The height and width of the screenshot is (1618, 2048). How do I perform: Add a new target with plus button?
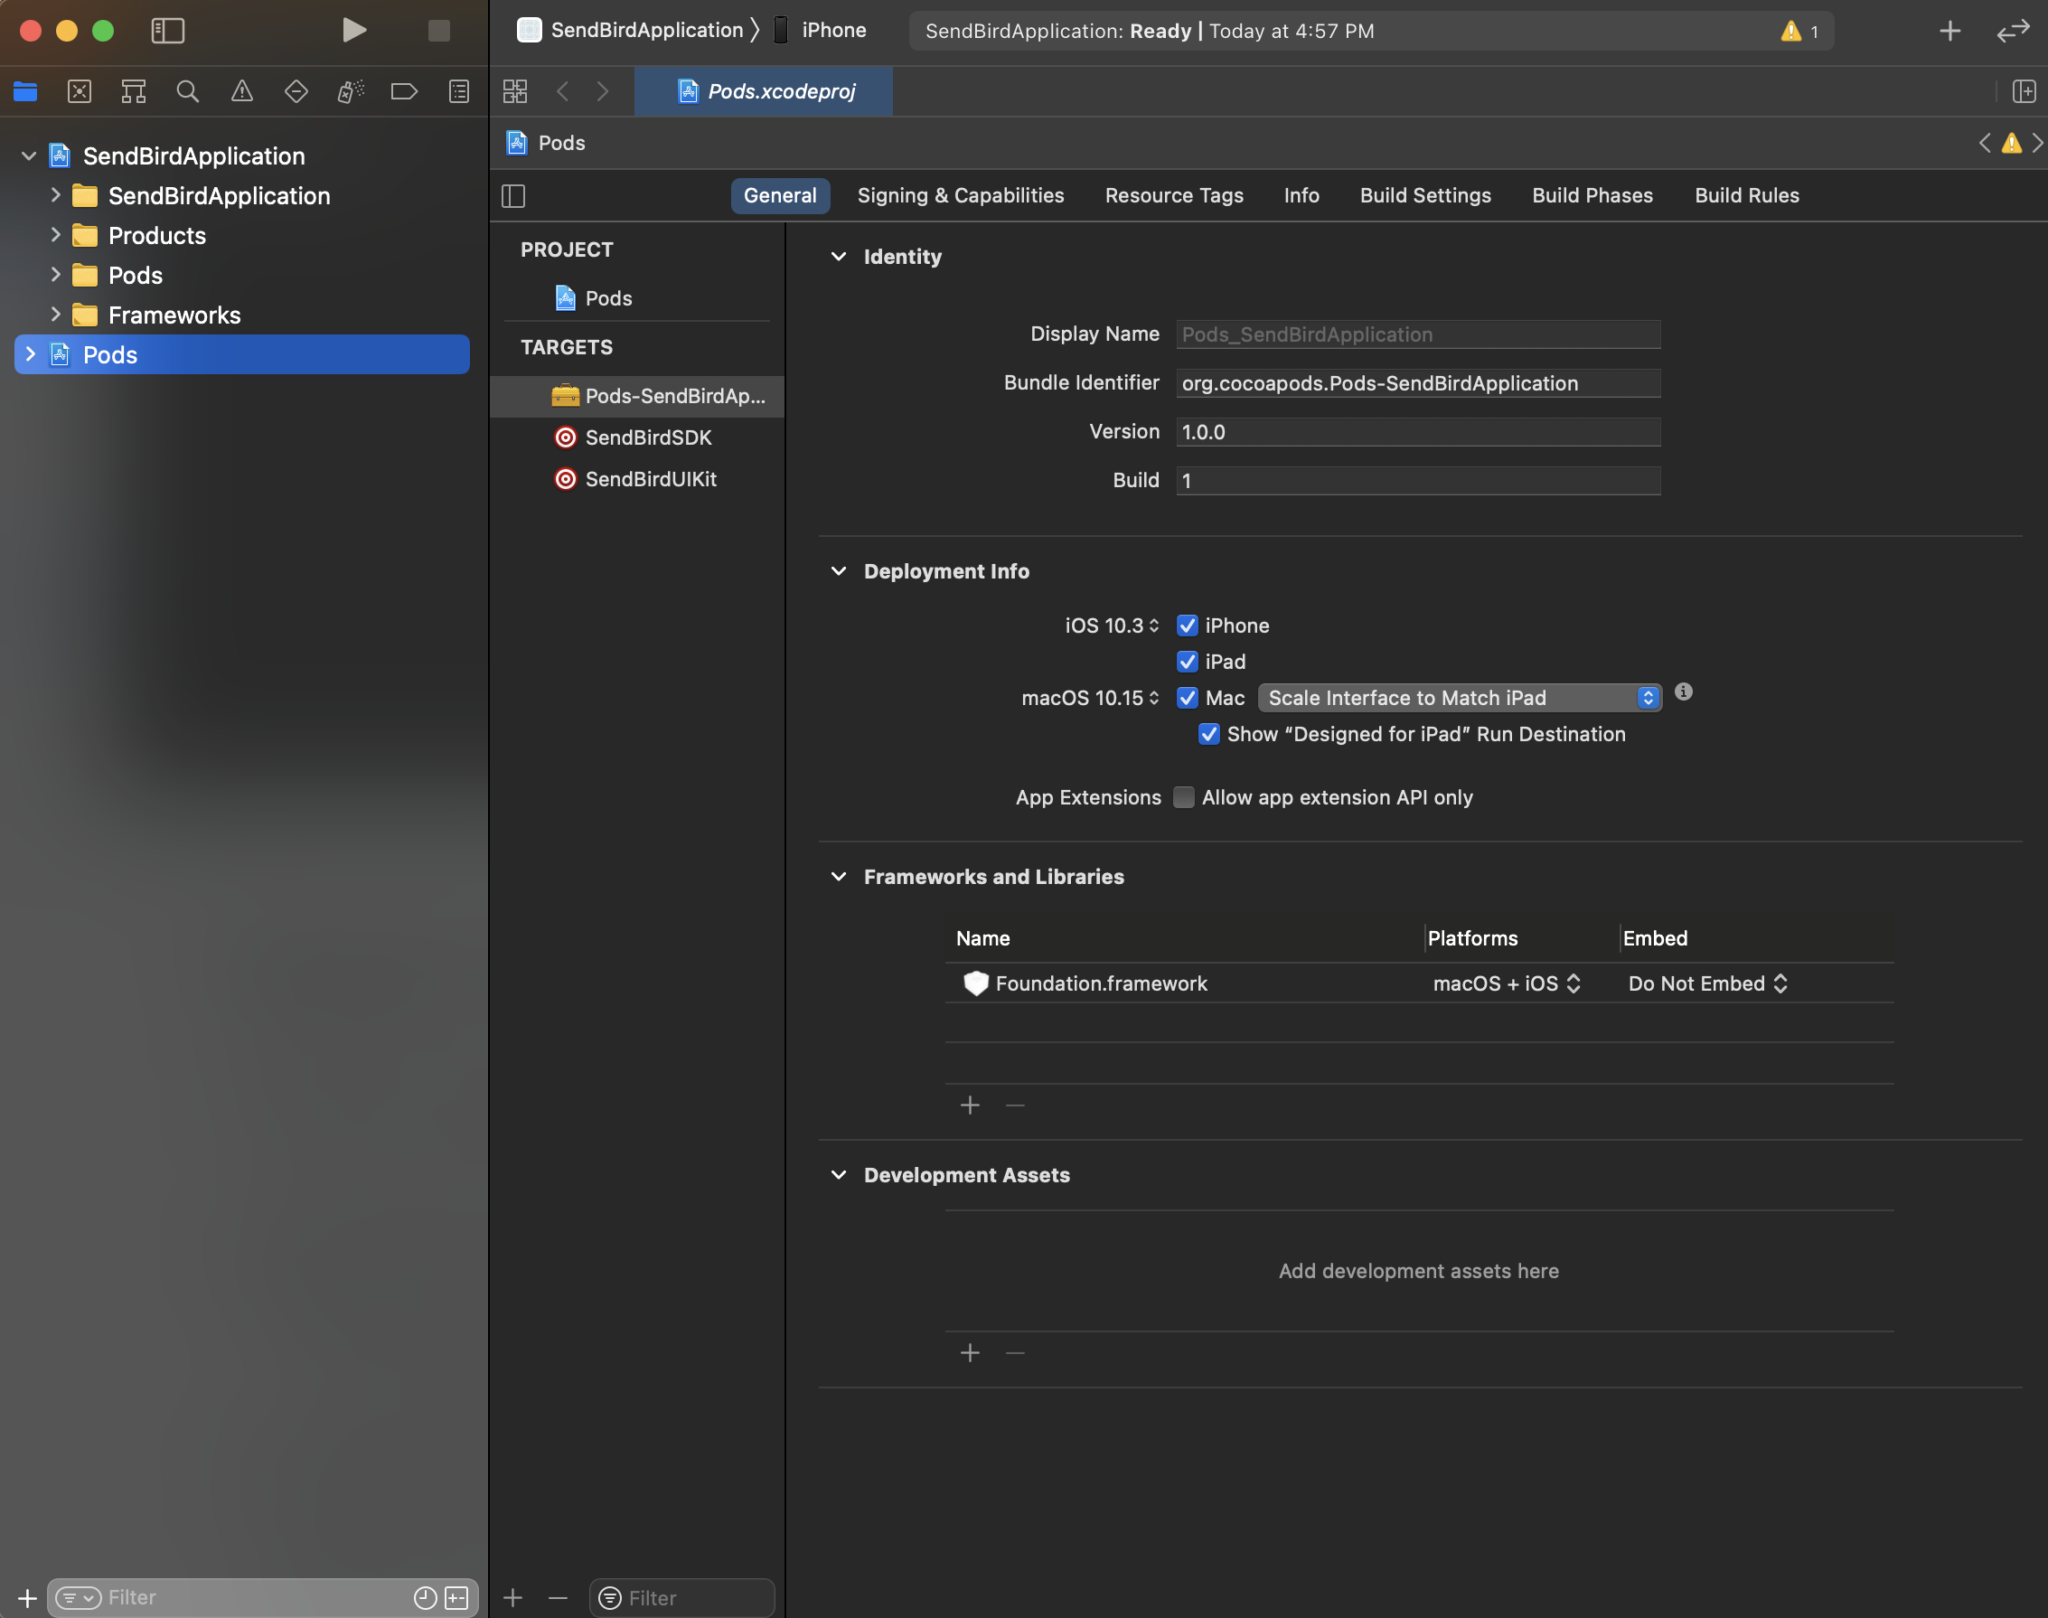(513, 1598)
